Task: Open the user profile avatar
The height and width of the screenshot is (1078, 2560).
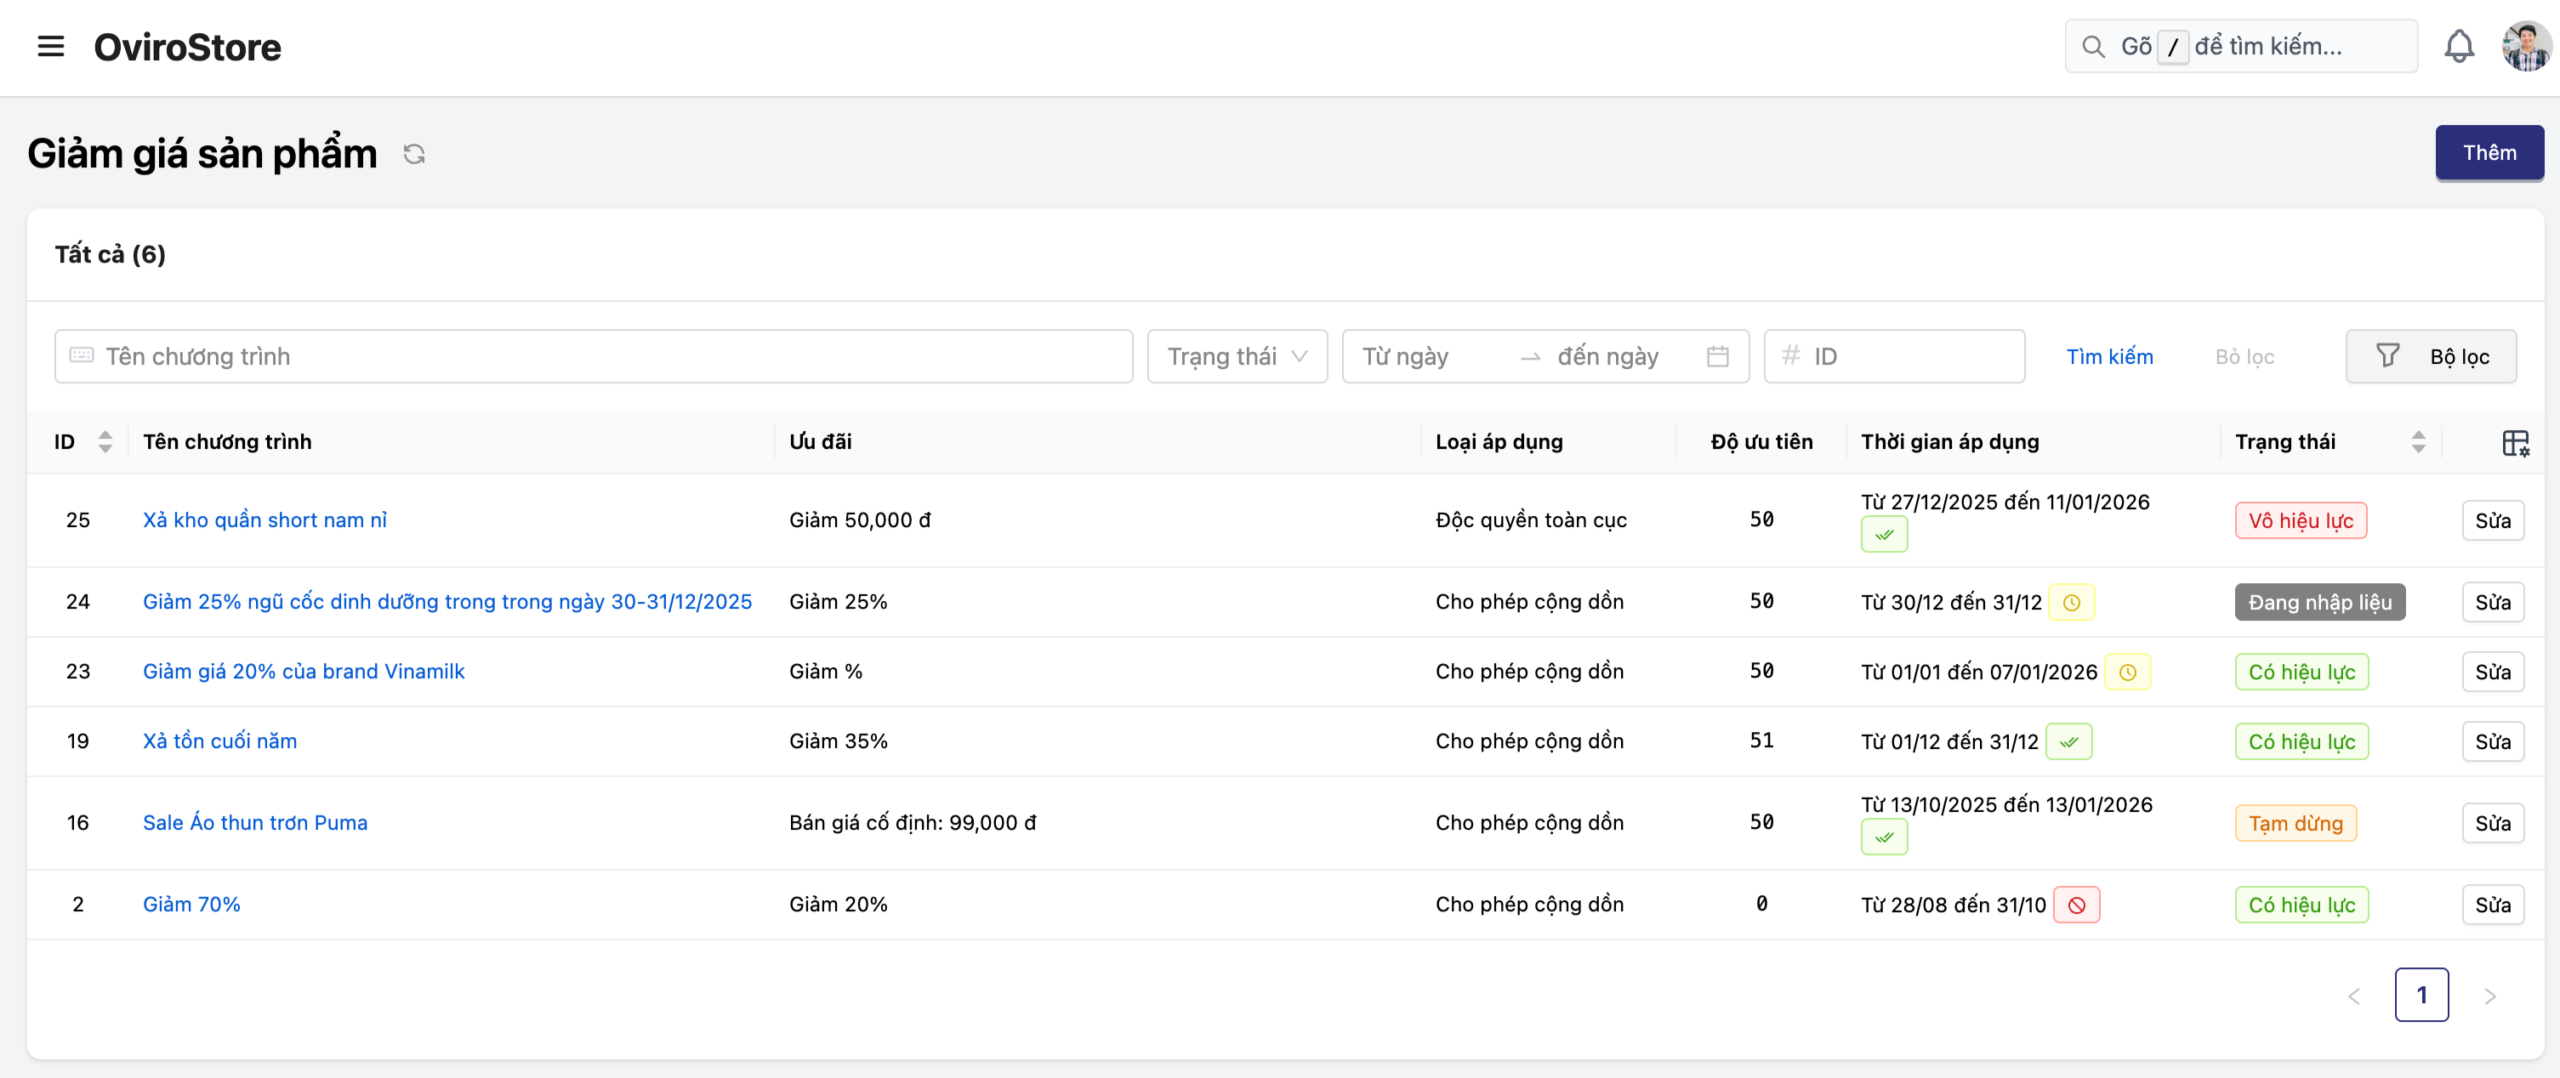Action: pyautogui.click(x=2526, y=47)
